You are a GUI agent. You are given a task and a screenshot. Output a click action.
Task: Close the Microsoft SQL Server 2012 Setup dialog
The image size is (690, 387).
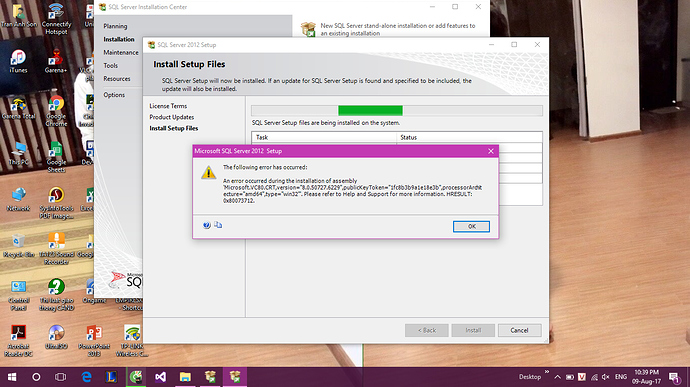click(x=491, y=151)
